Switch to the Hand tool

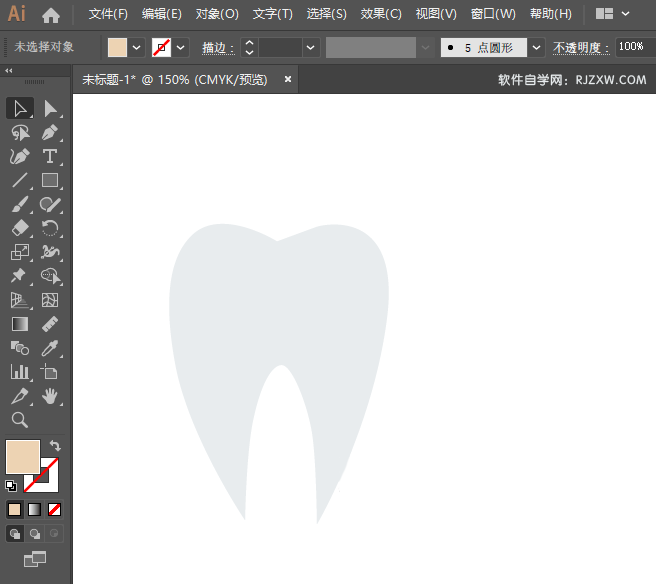tap(50, 396)
